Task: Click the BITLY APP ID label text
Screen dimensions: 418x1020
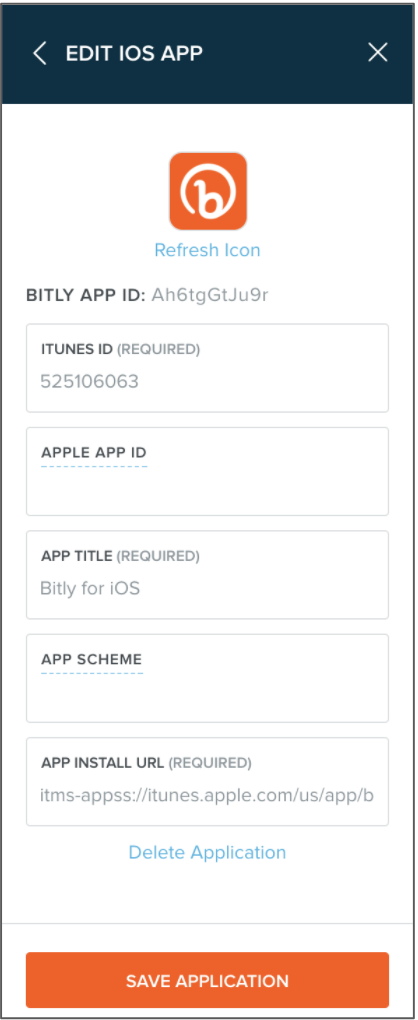Action: [x=86, y=295]
